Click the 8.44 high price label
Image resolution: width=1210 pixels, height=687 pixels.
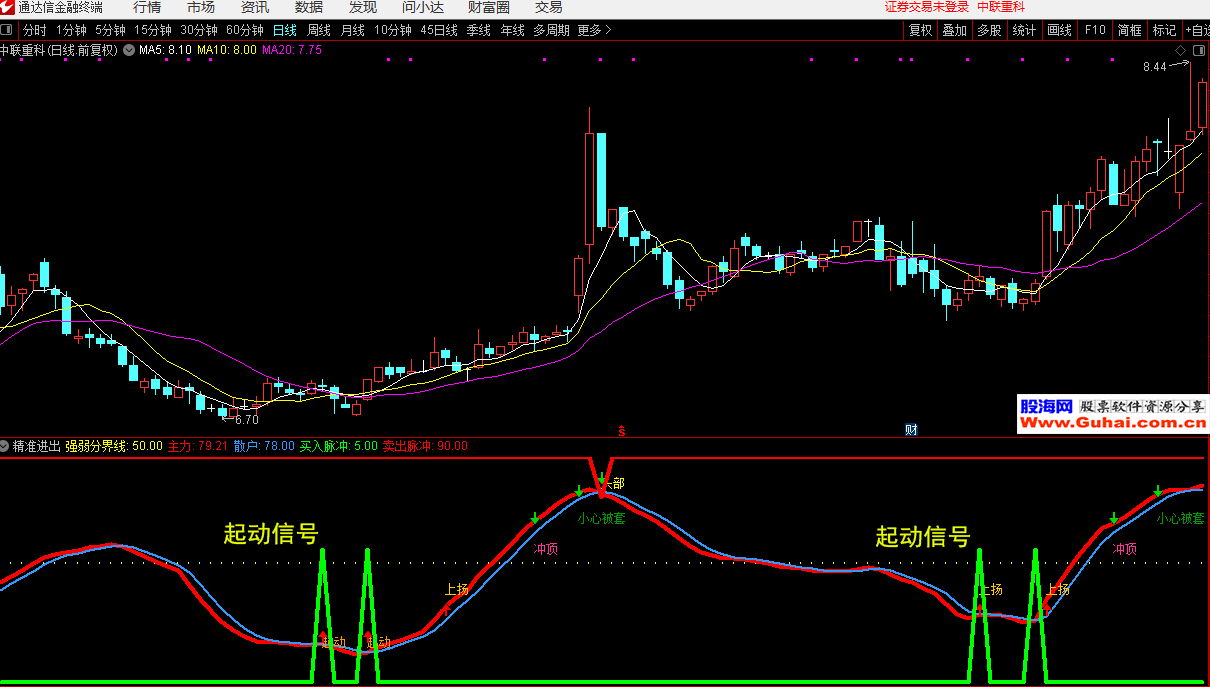(x=1155, y=67)
